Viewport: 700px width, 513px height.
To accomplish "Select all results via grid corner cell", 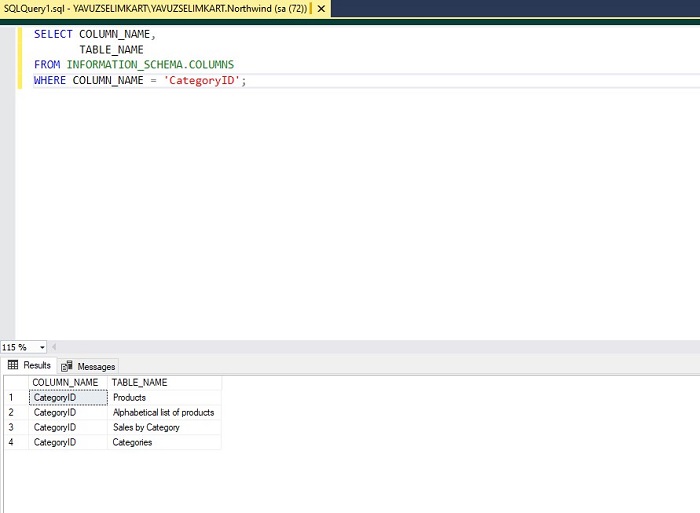I will [x=16, y=383].
